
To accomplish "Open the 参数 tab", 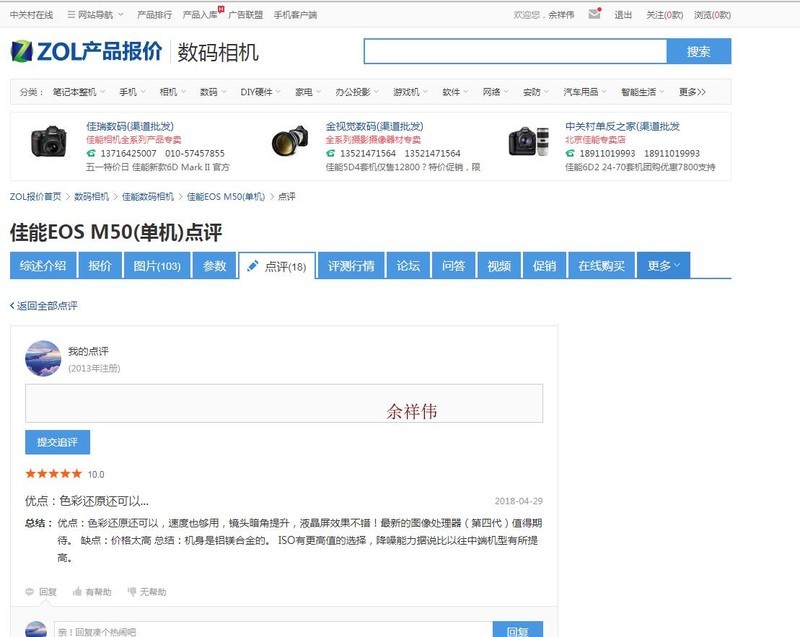I will click(x=214, y=265).
